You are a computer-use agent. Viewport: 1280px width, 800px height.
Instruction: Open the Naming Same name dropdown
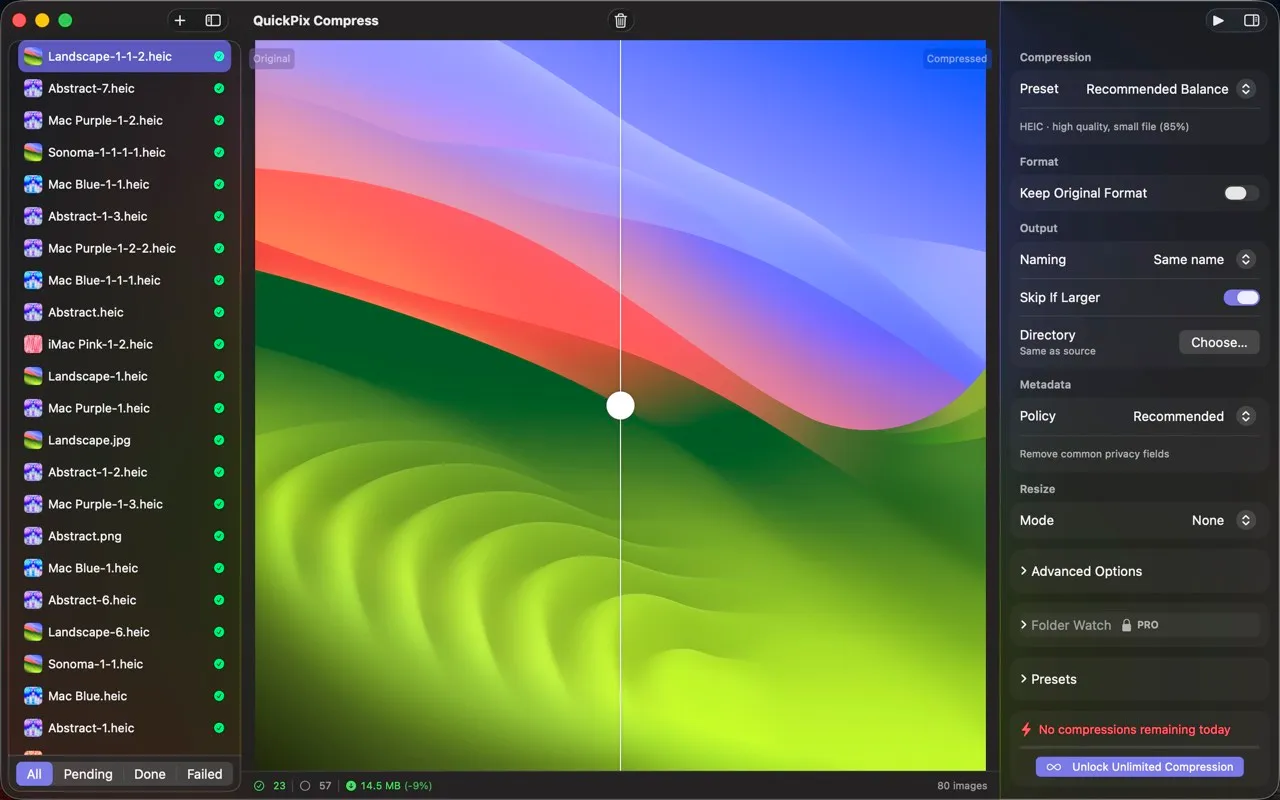1204,259
